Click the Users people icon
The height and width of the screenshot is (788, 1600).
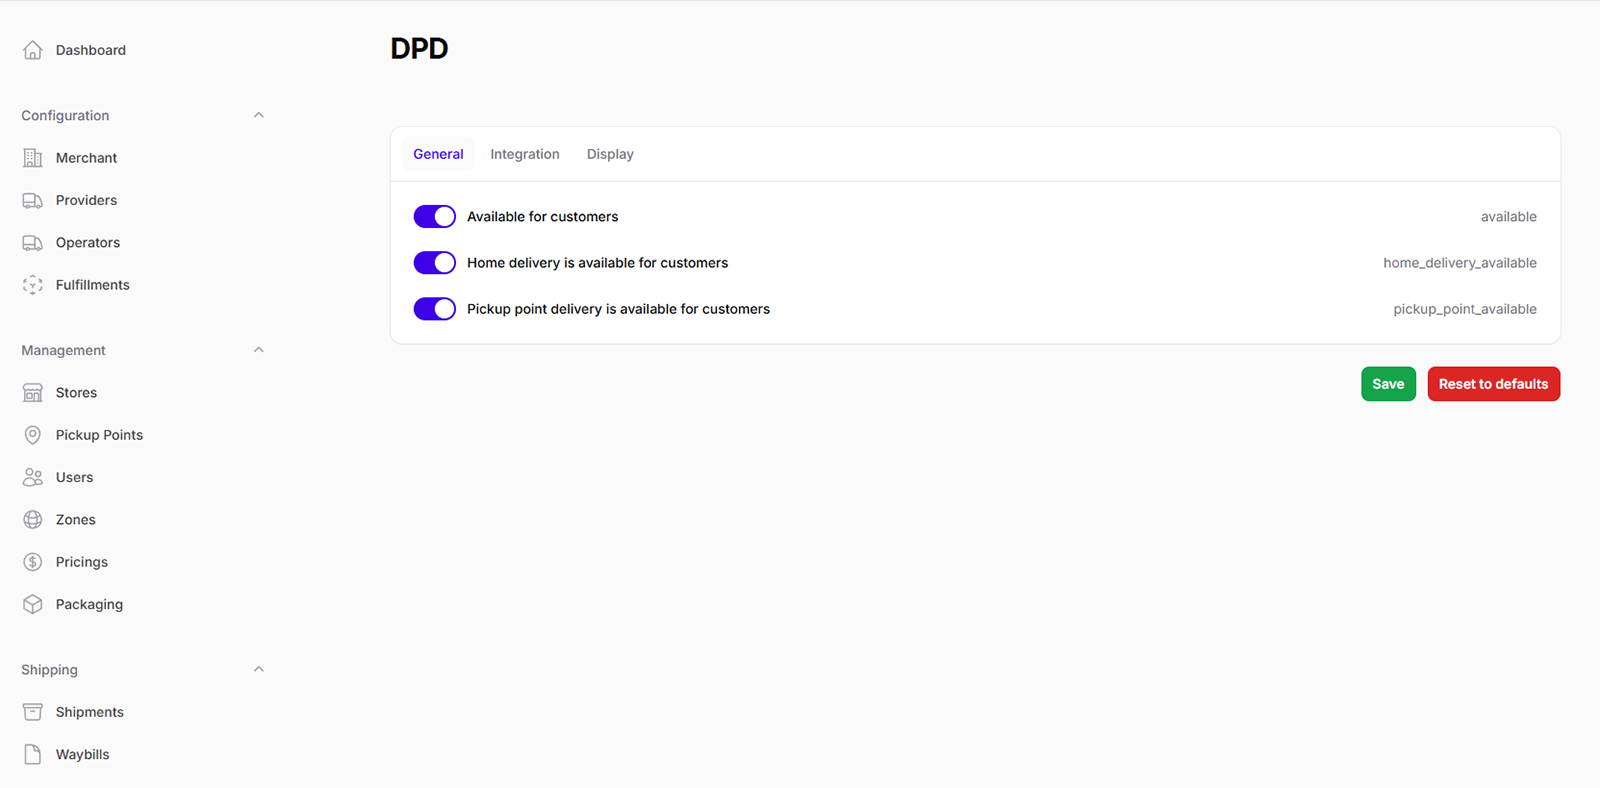33,477
